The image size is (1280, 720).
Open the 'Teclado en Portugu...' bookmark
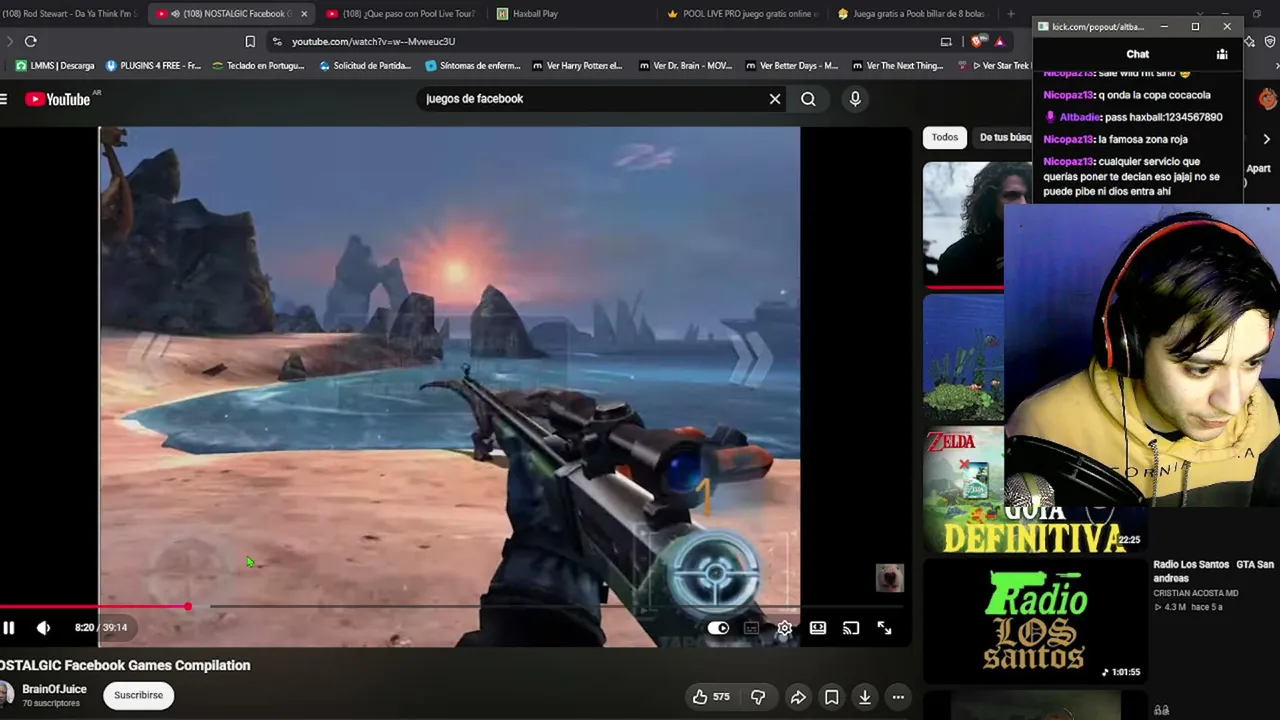(x=257, y=66)
